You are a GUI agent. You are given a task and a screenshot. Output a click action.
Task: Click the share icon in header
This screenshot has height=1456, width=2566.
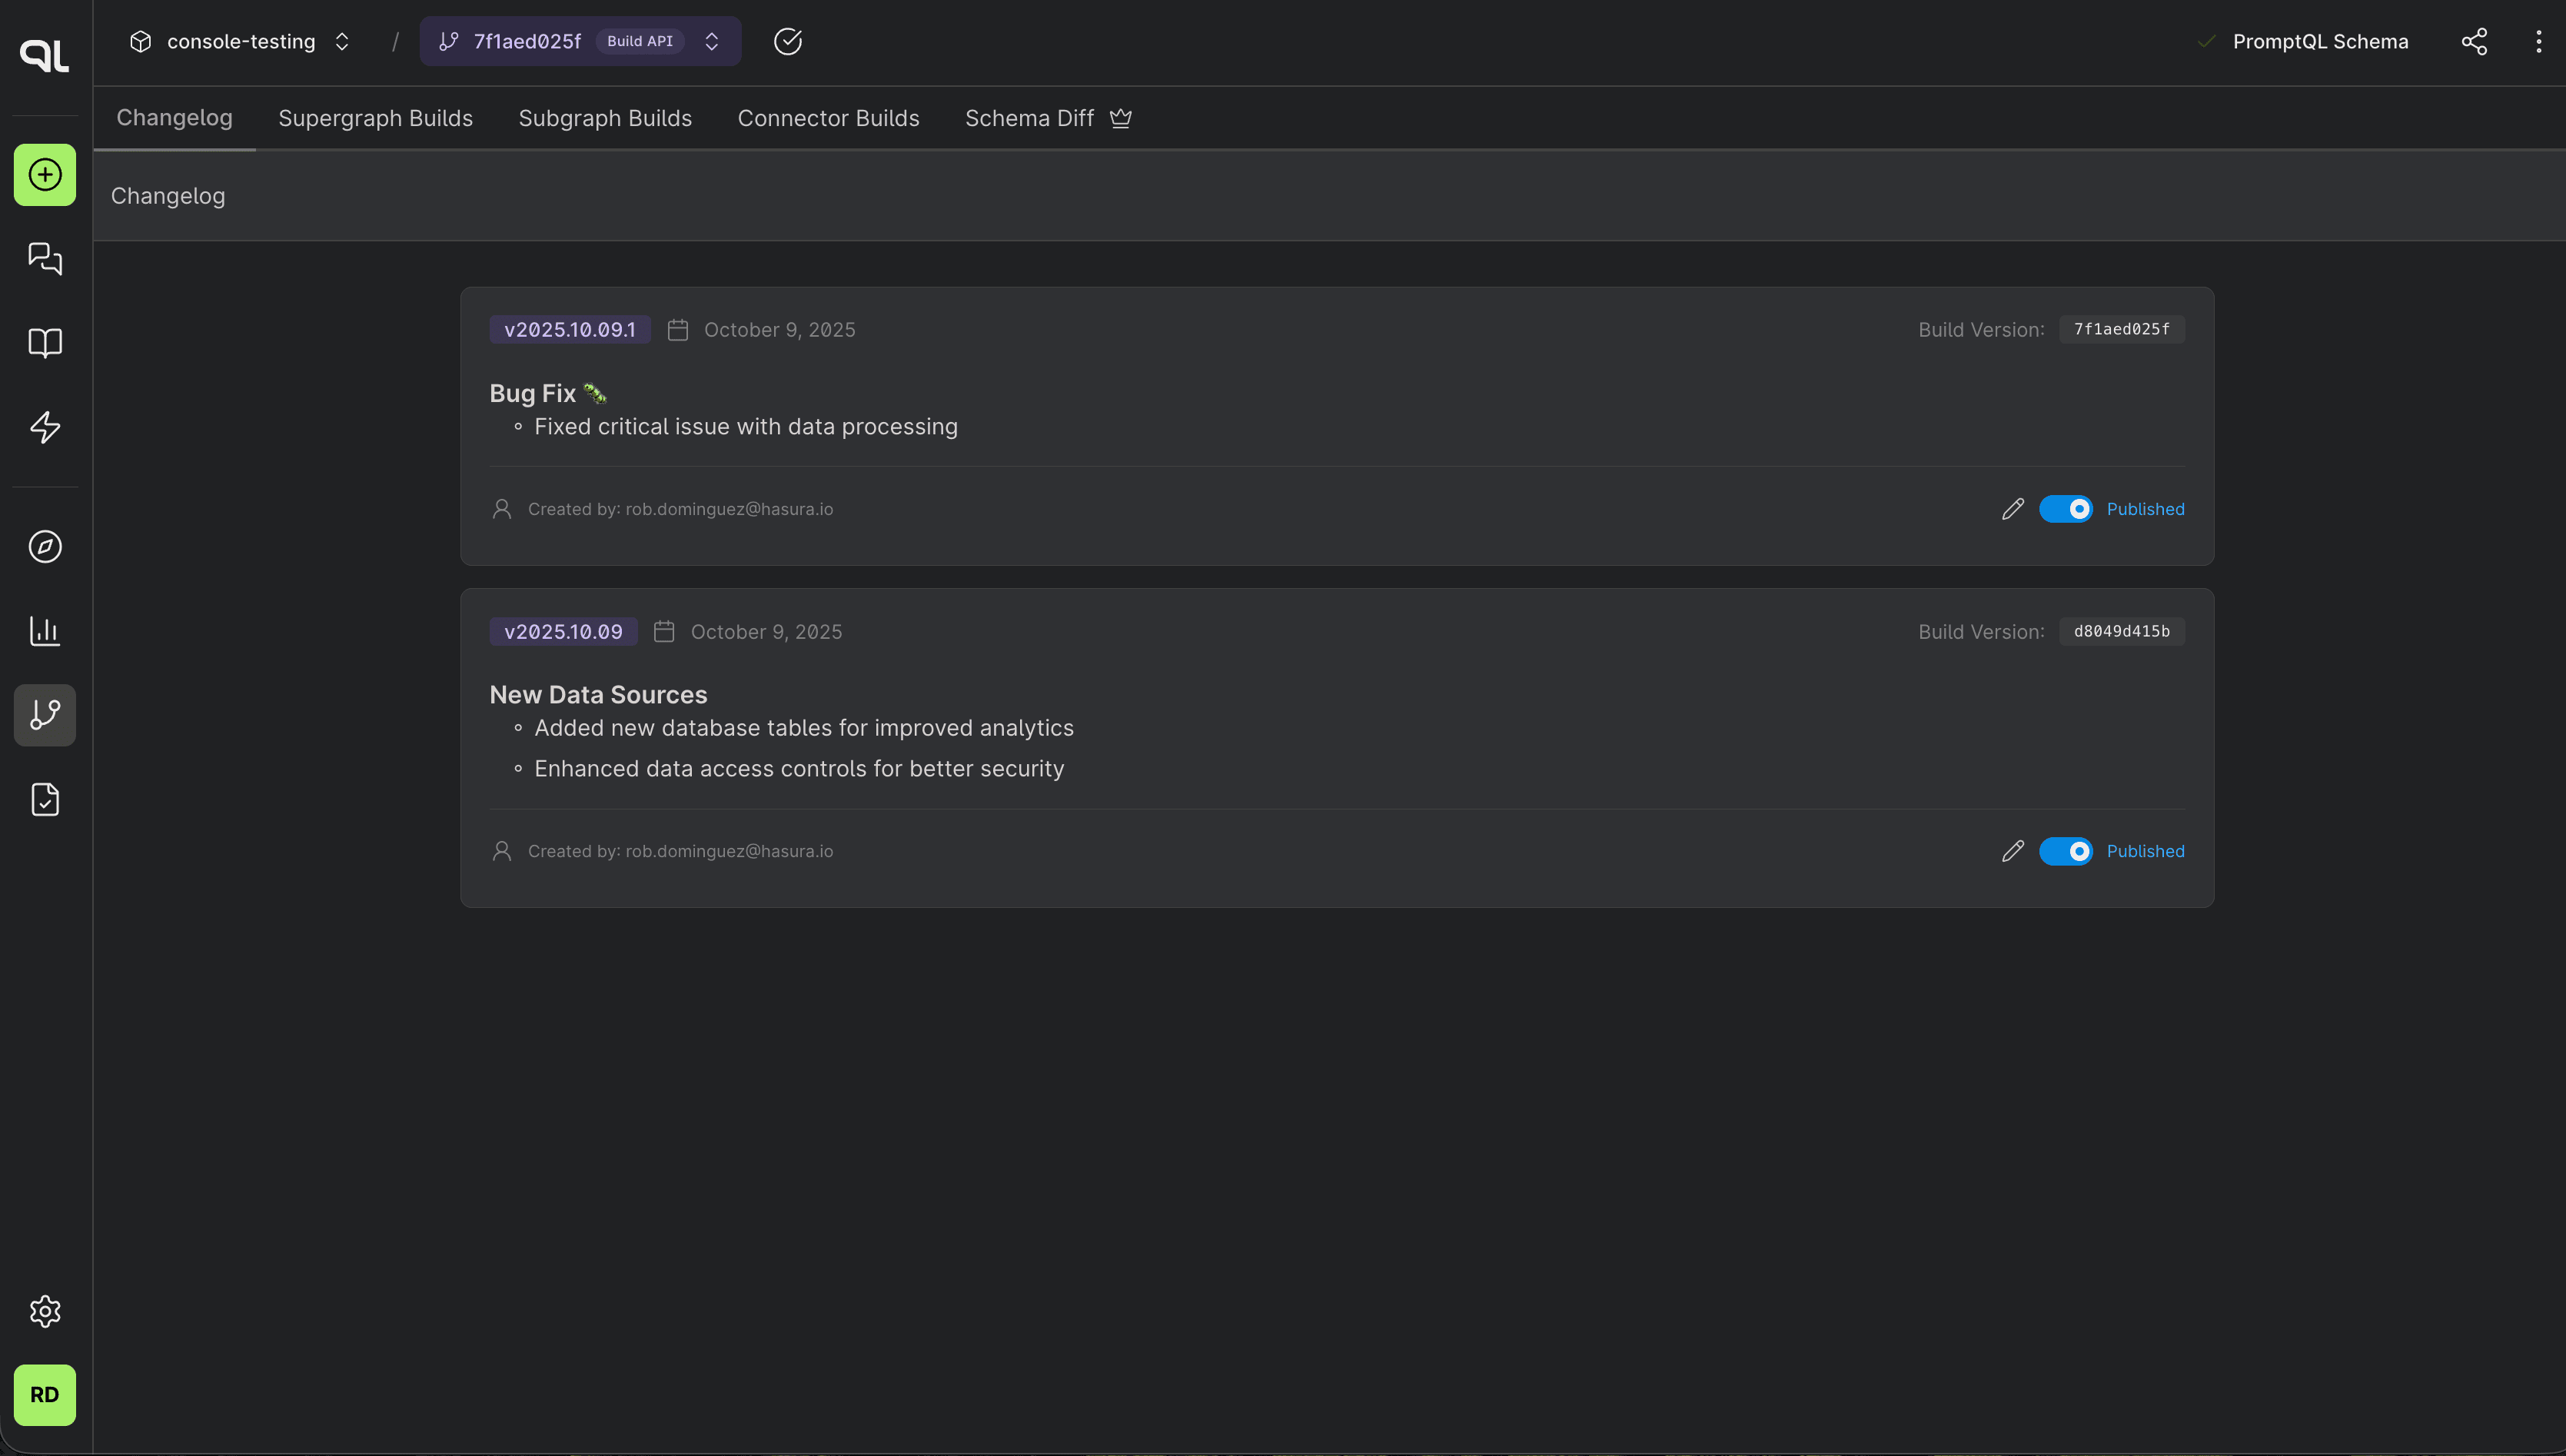[x=2474, y=41]
